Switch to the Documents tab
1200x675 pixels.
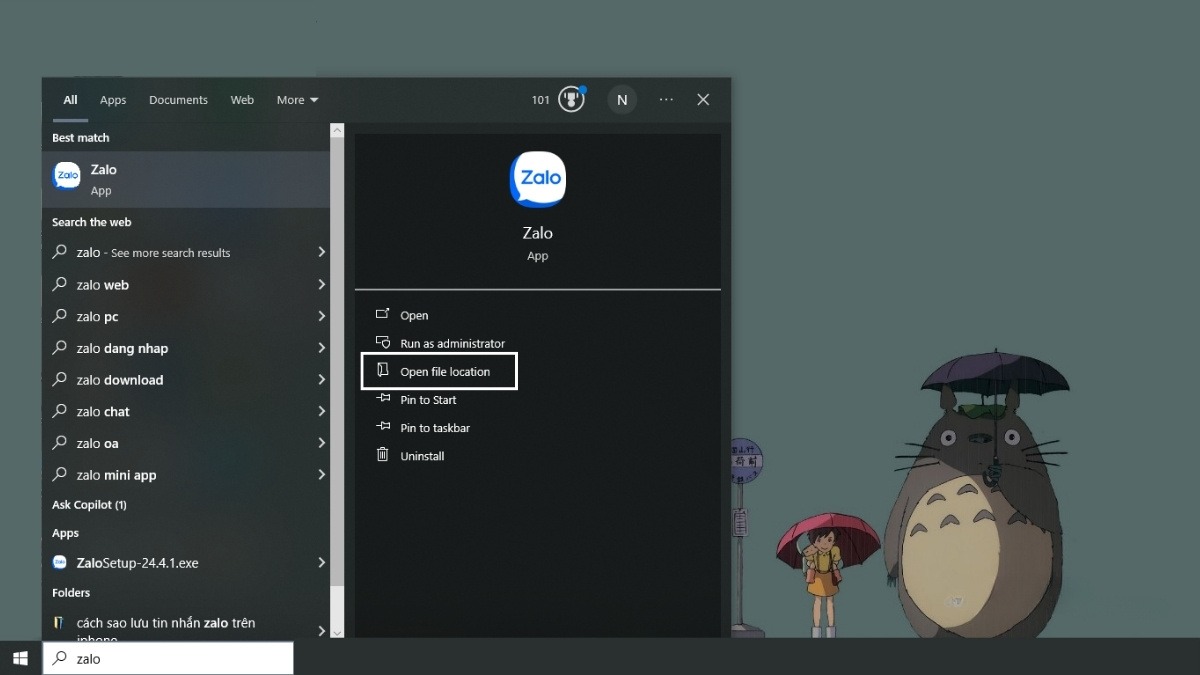(x=178, y=100)
